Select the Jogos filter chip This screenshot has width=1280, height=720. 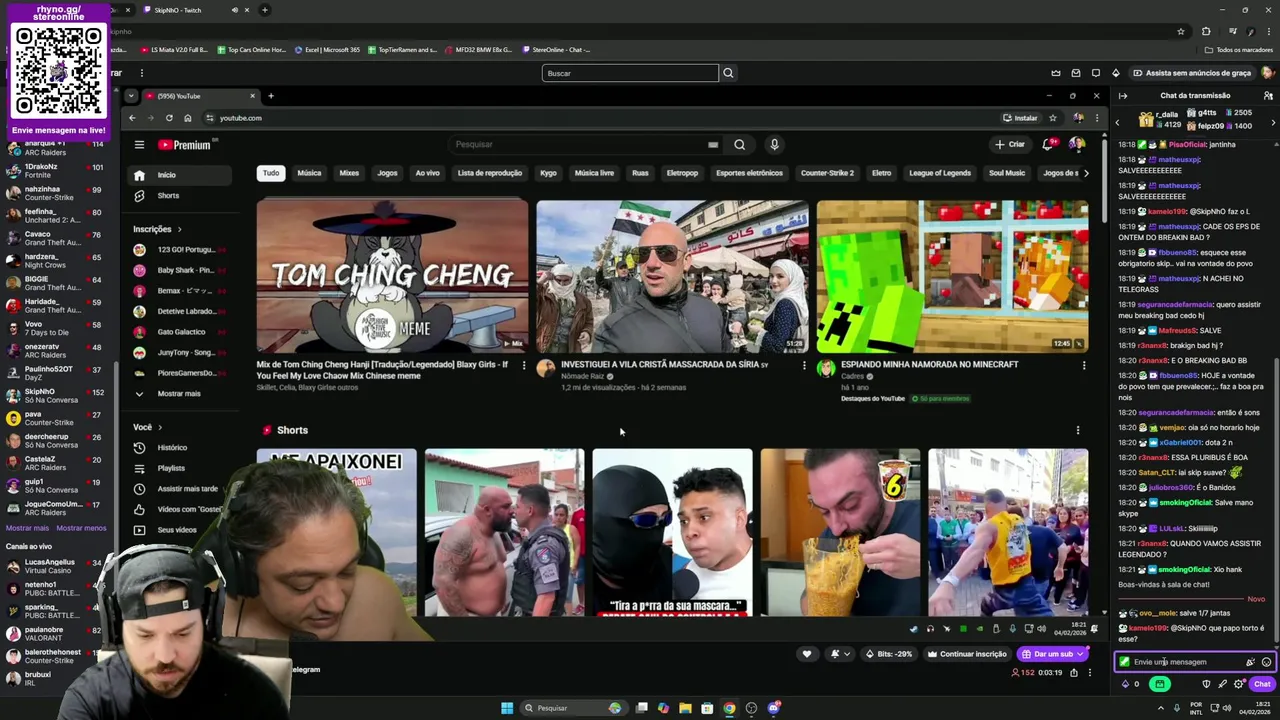[387, 173]
